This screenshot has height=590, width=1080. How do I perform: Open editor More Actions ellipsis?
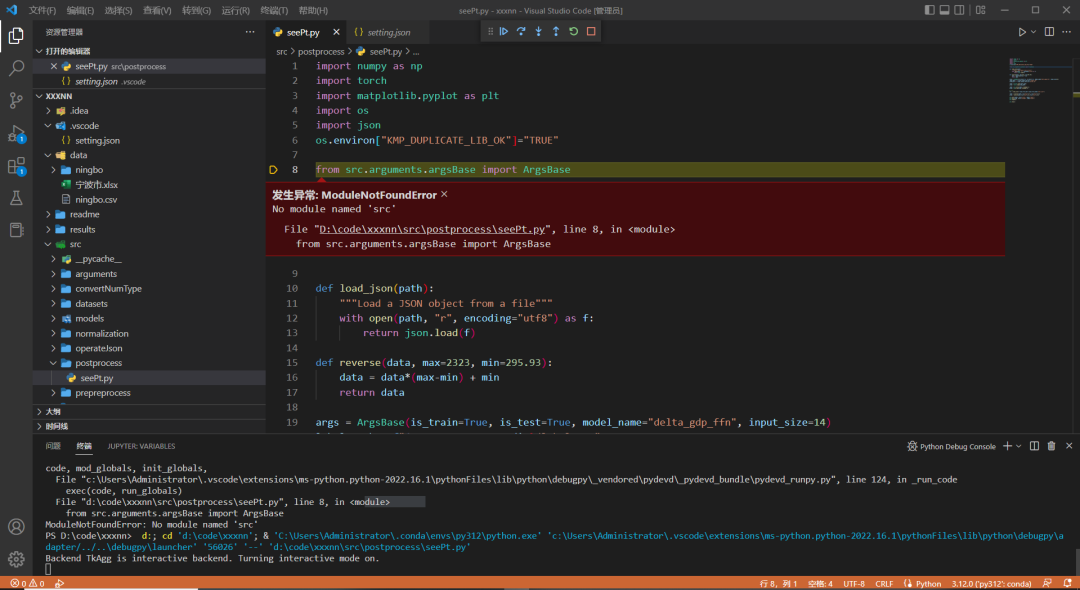pos(1067,32)
